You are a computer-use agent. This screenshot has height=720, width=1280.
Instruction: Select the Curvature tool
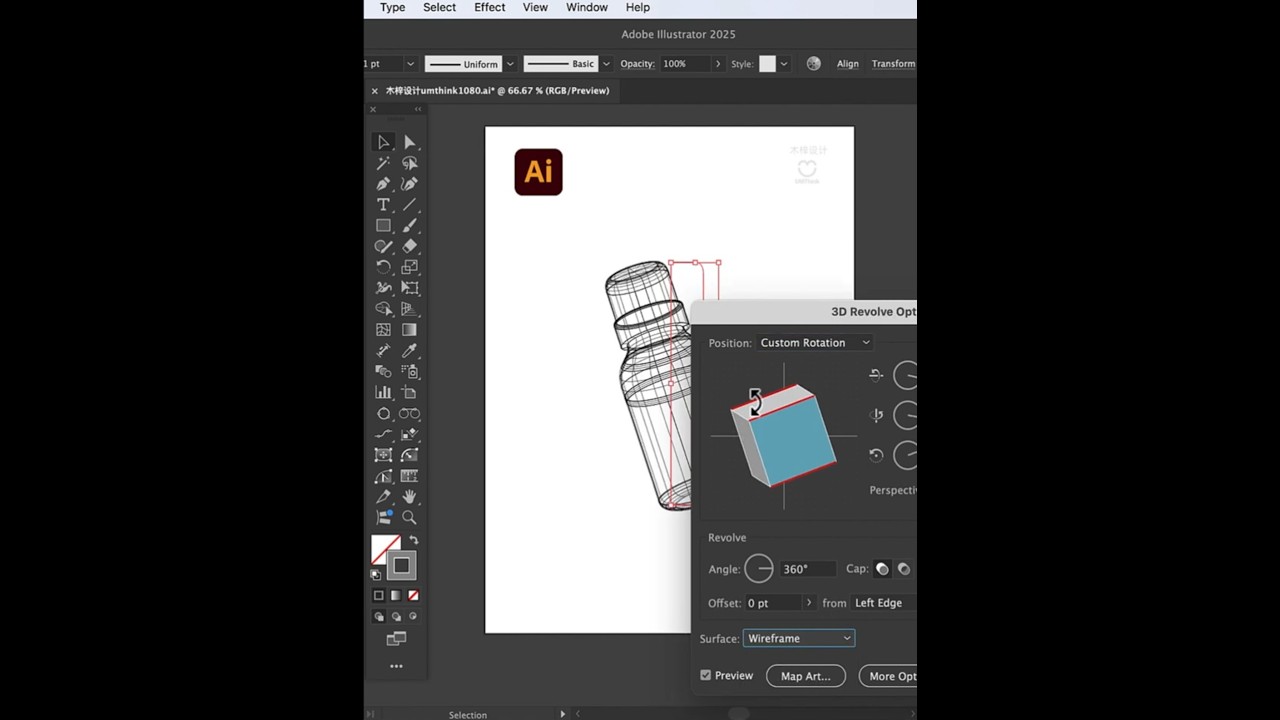(409, 184)
